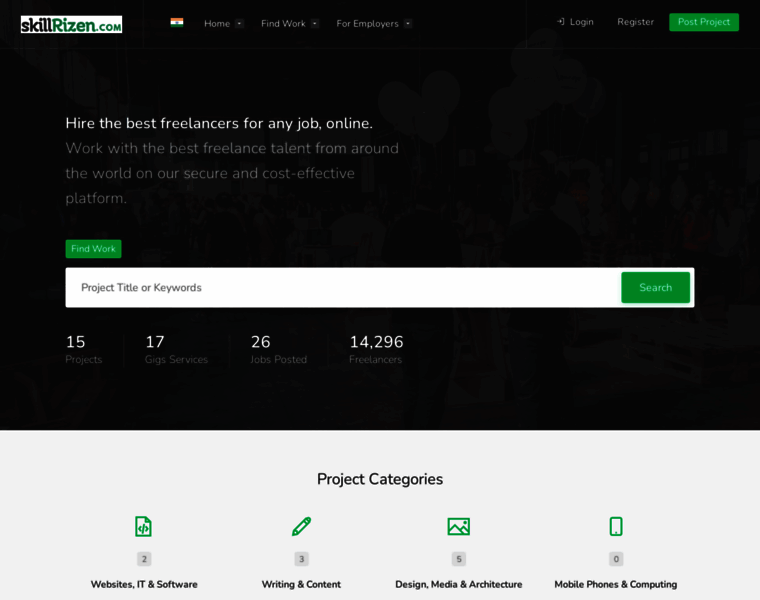This screenshot has width=760, height=600.
Task: Click the Writing & Content pencil icon
Action: 301,526
